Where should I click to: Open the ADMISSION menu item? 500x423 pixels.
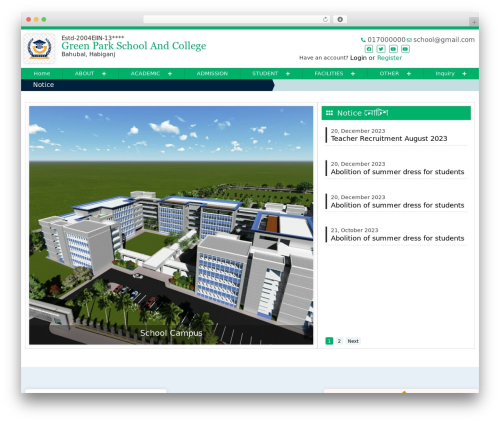click(x=212, y=74)
